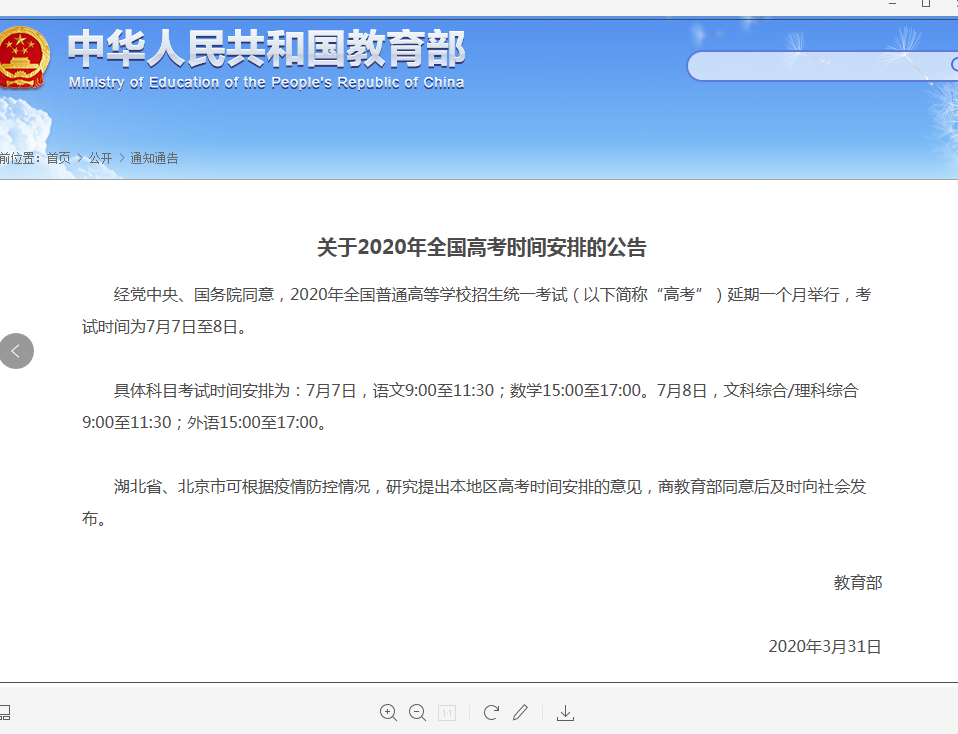Open 首页 breadcrumb link
This screenshot has width=958, height=734.
click(58, 158)
